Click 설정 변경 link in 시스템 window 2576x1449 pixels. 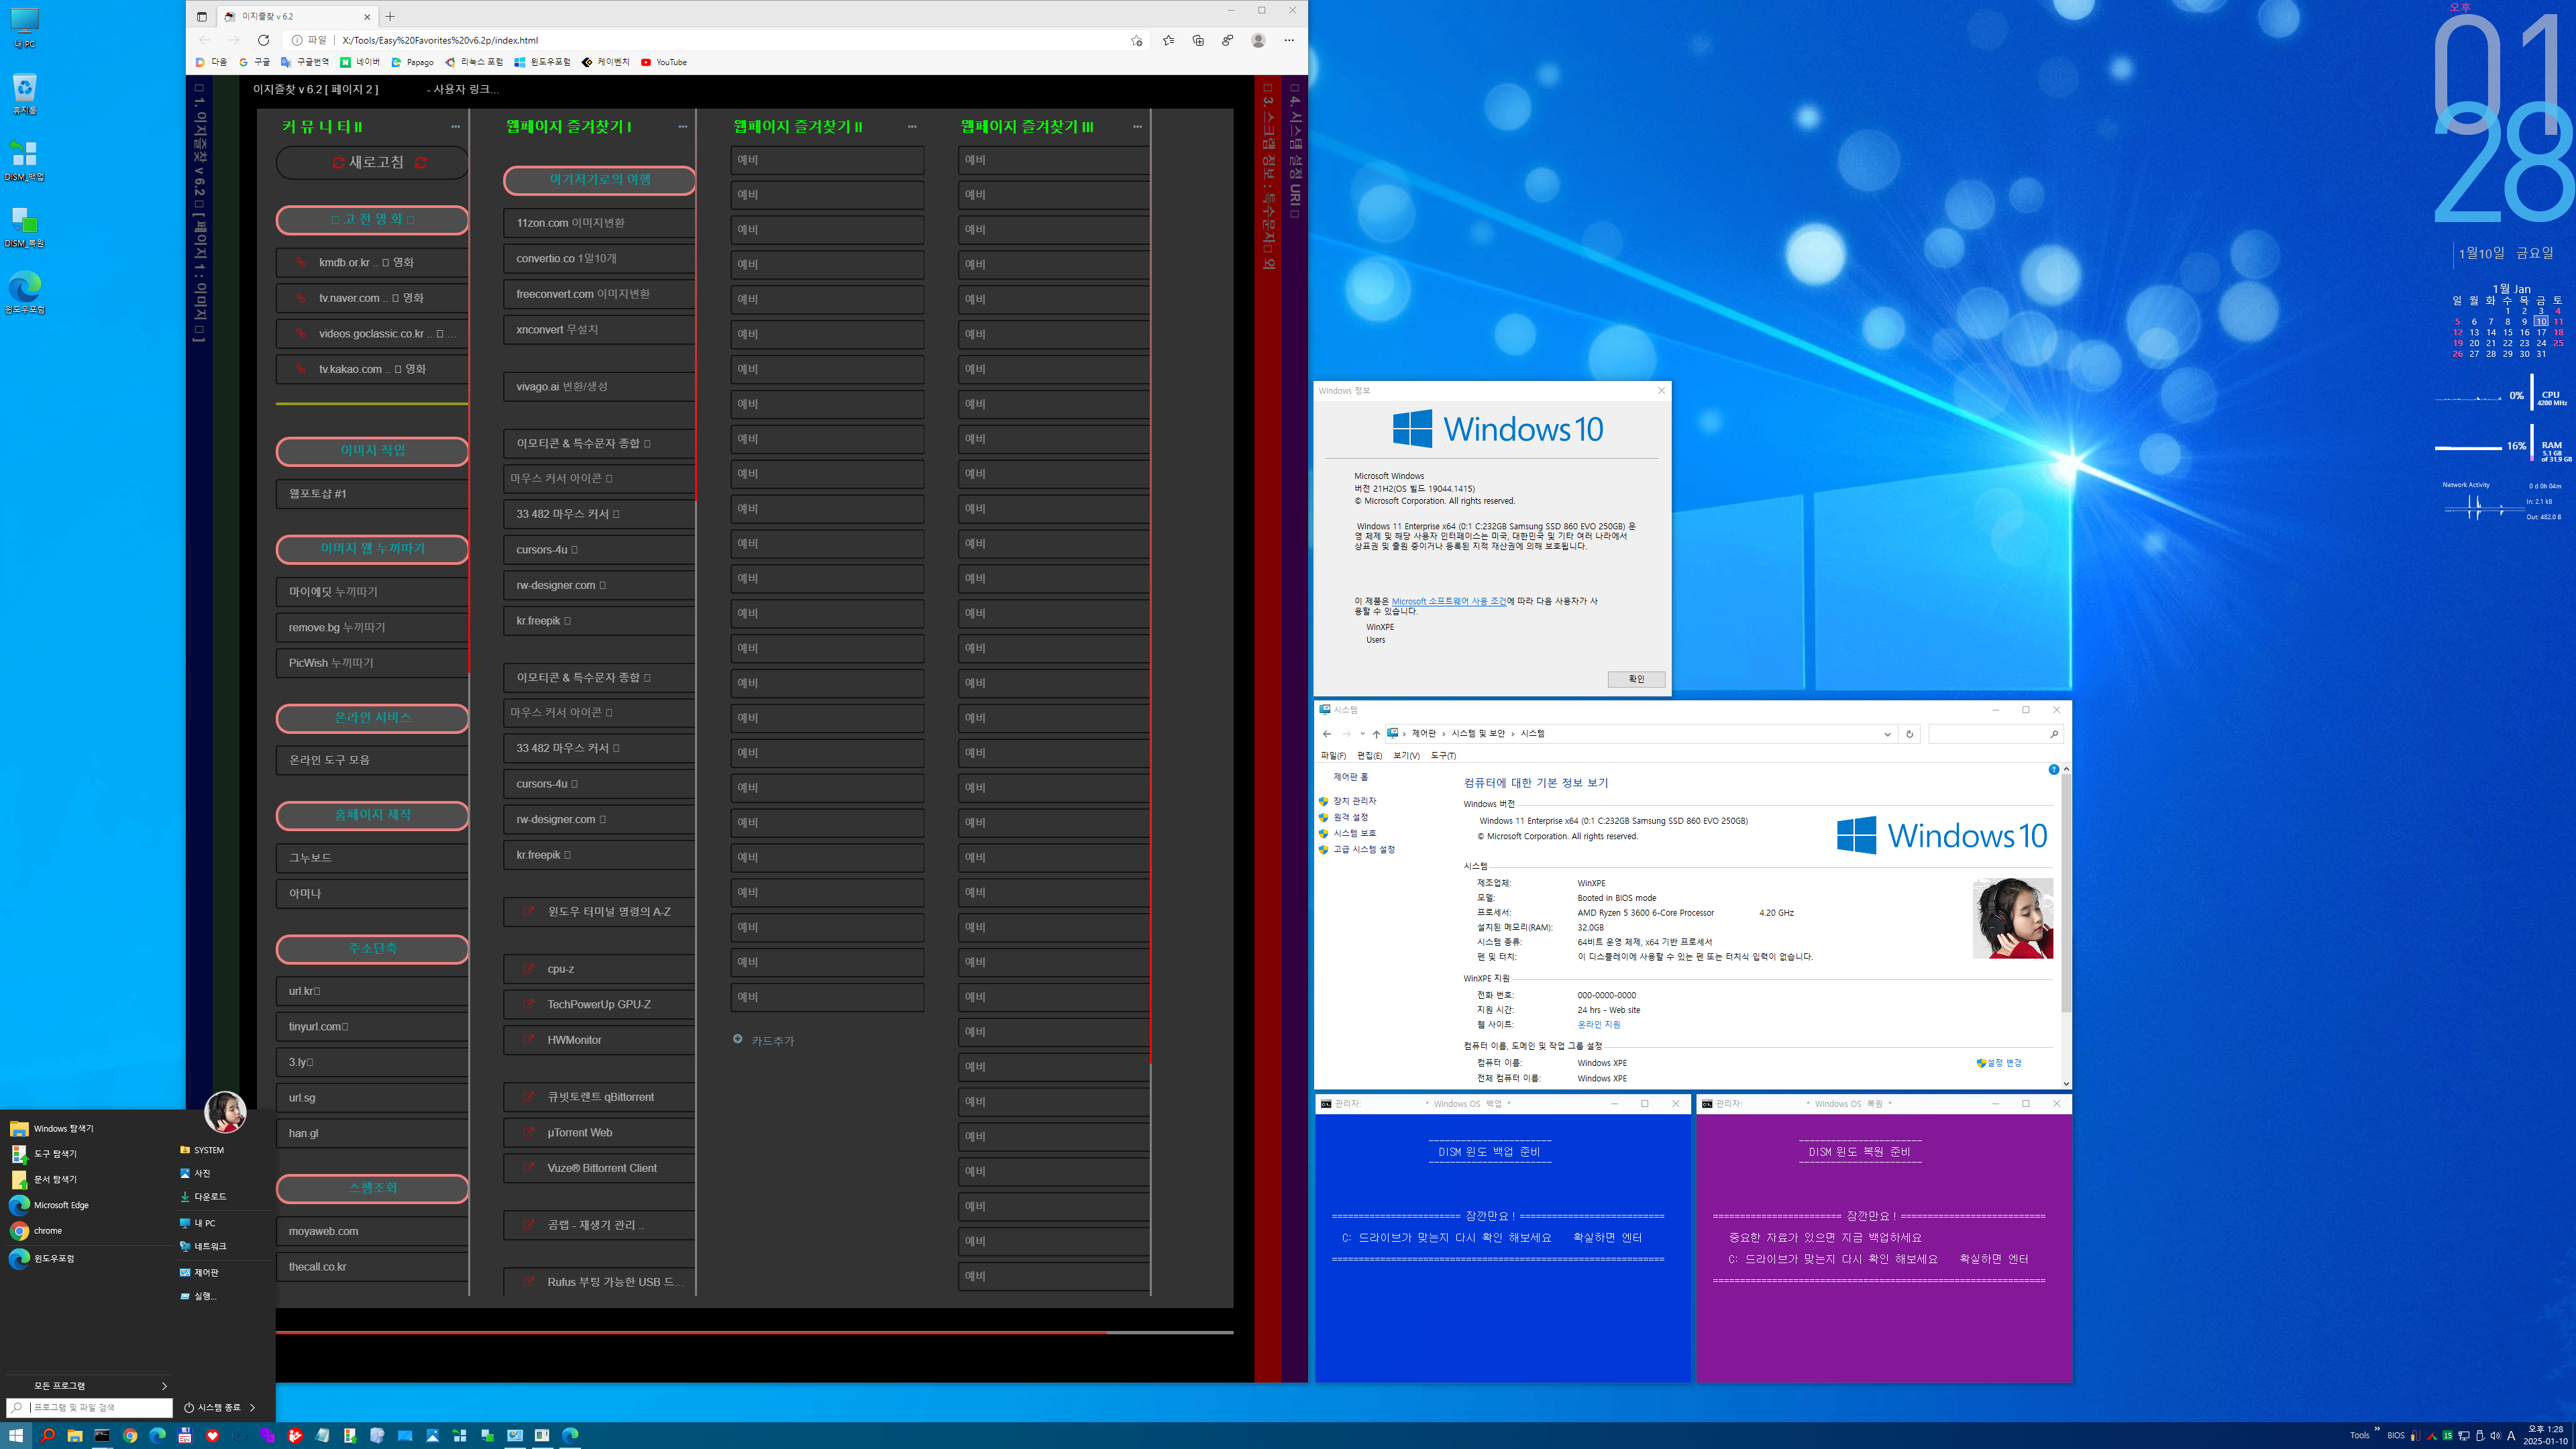1999,1063
